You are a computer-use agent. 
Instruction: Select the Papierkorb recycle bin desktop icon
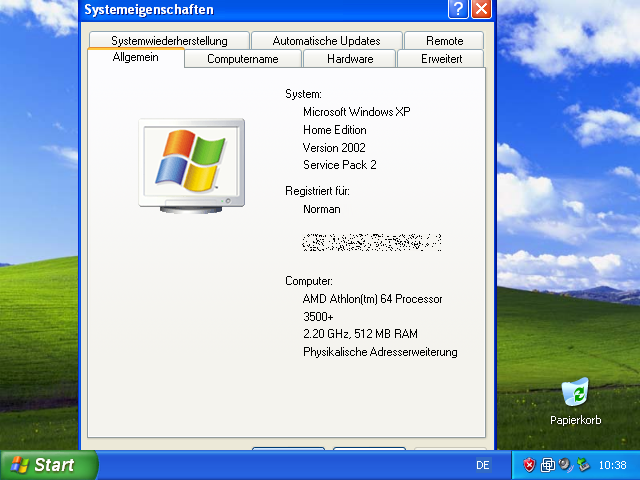click(575, 398)
